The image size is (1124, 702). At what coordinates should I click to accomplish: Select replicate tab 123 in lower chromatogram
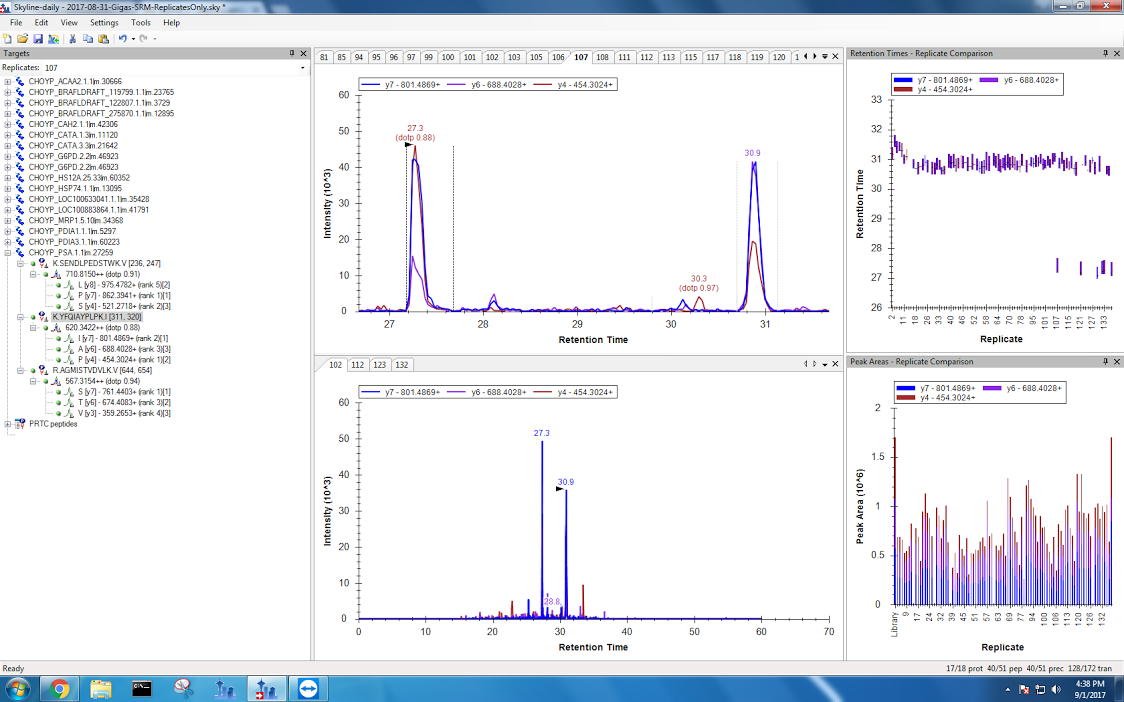pos(379,365)
